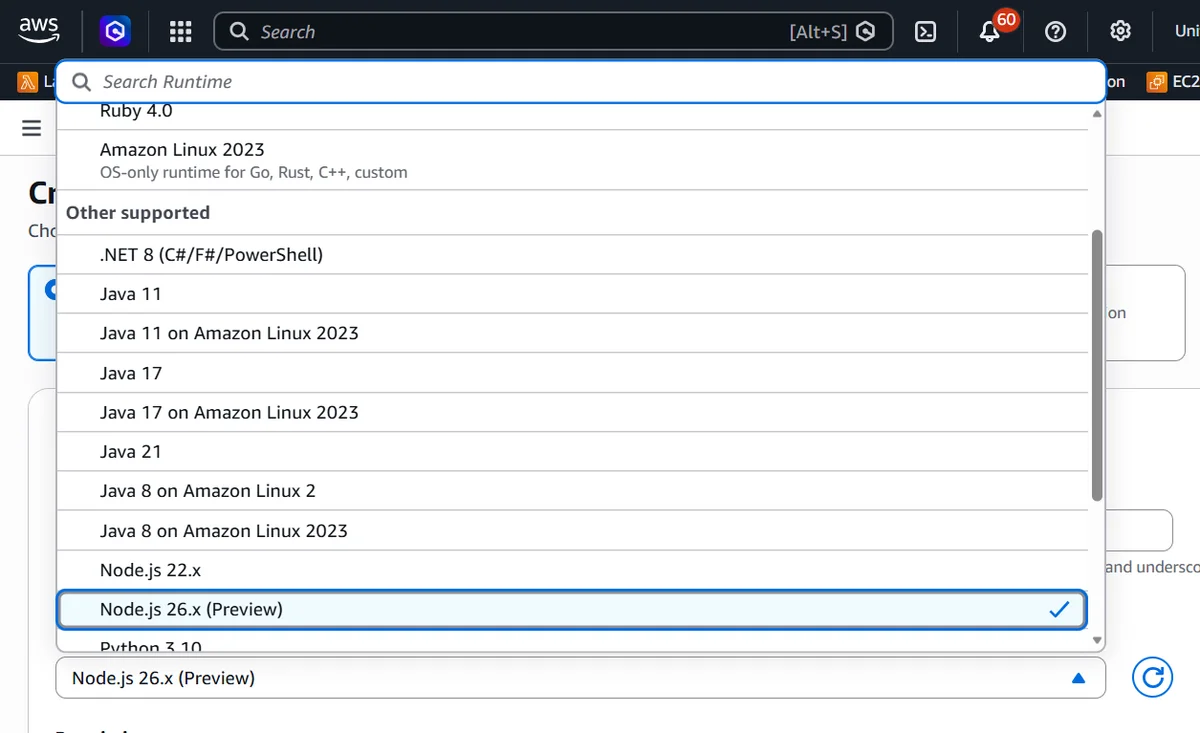This screenshot has height=733, width=1200.
Task: Open the help question mark menu
Action: (1055, 32)
